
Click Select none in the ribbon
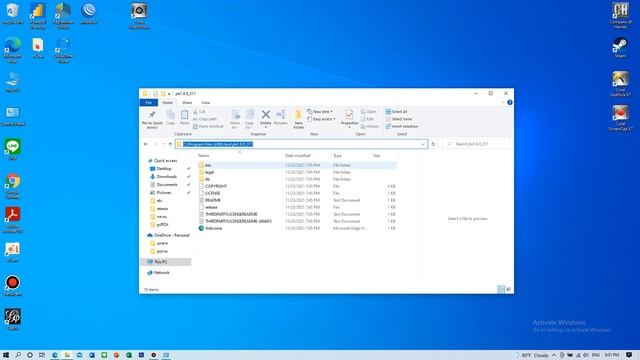(x=399, y=119)
